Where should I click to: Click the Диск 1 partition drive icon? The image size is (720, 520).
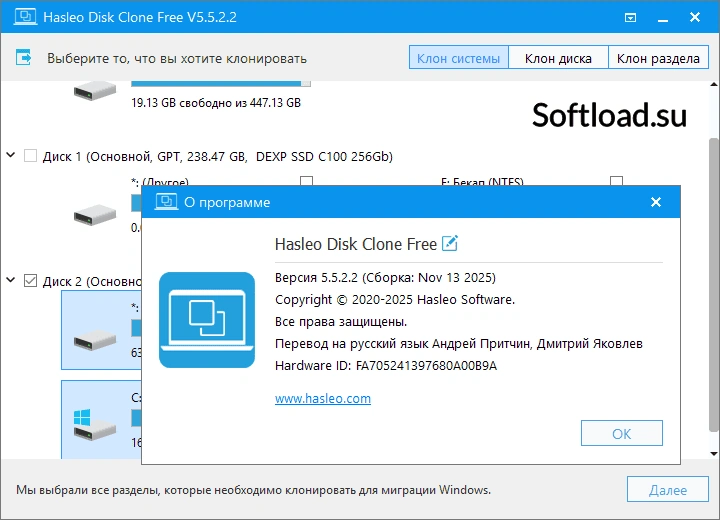[95, 215]
